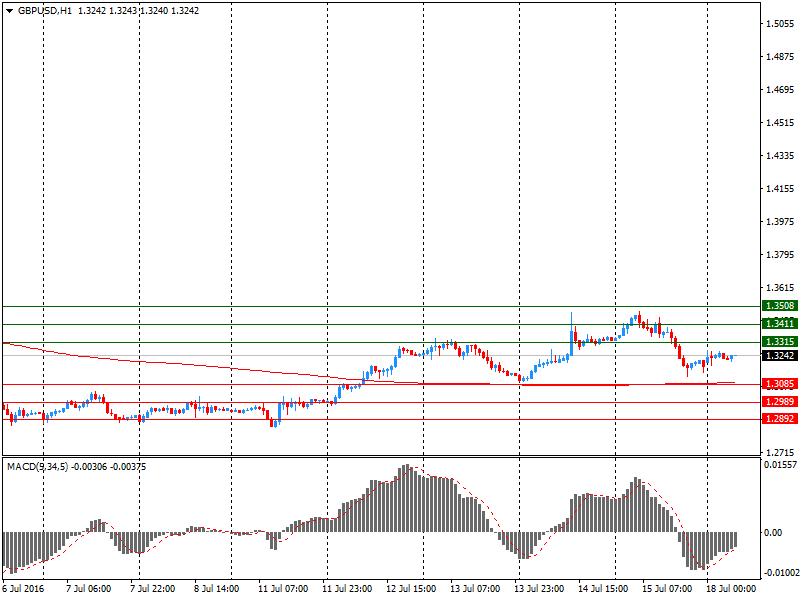Select the 11 Jul 23:00 time axis label
This screenshot has height=600, width=800.
pos(347,589)
